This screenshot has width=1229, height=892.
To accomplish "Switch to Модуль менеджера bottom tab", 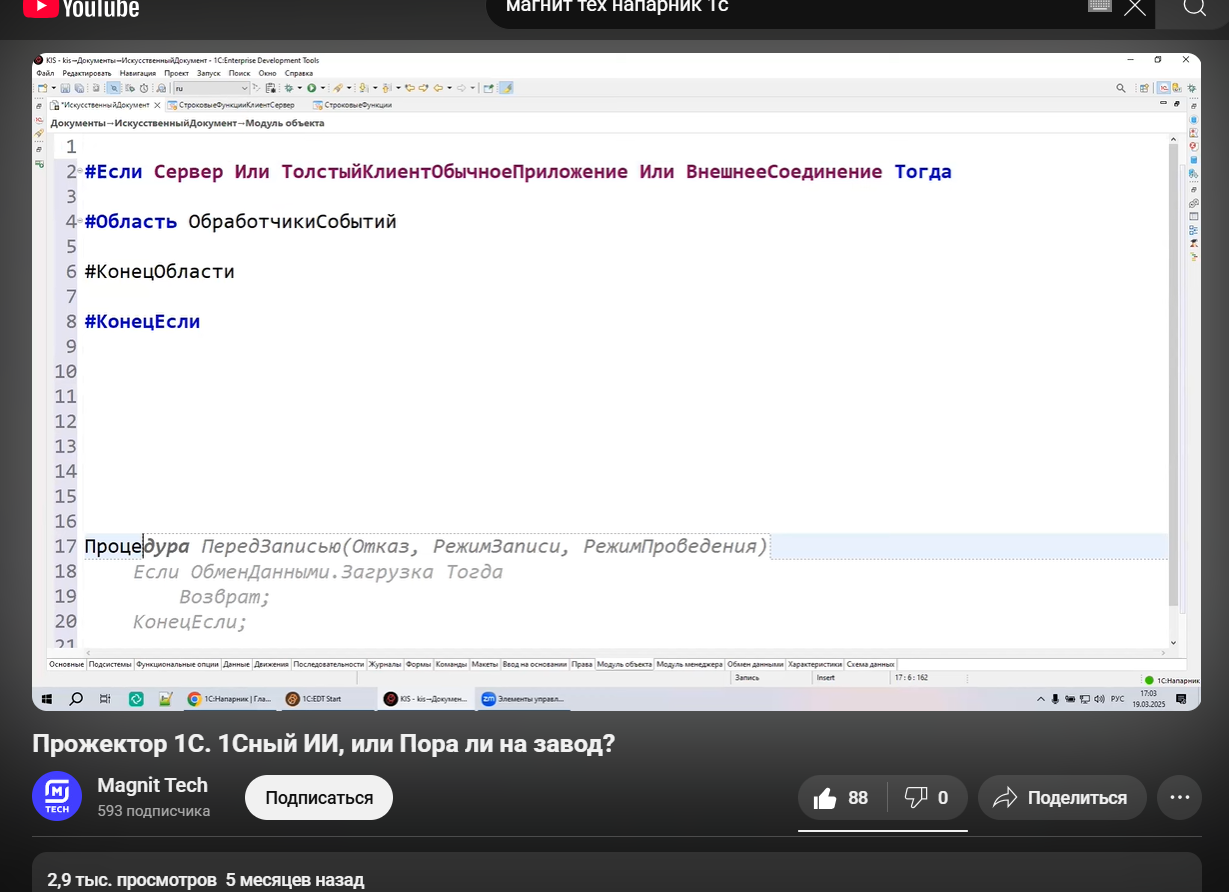I will [x=689, y=664].
